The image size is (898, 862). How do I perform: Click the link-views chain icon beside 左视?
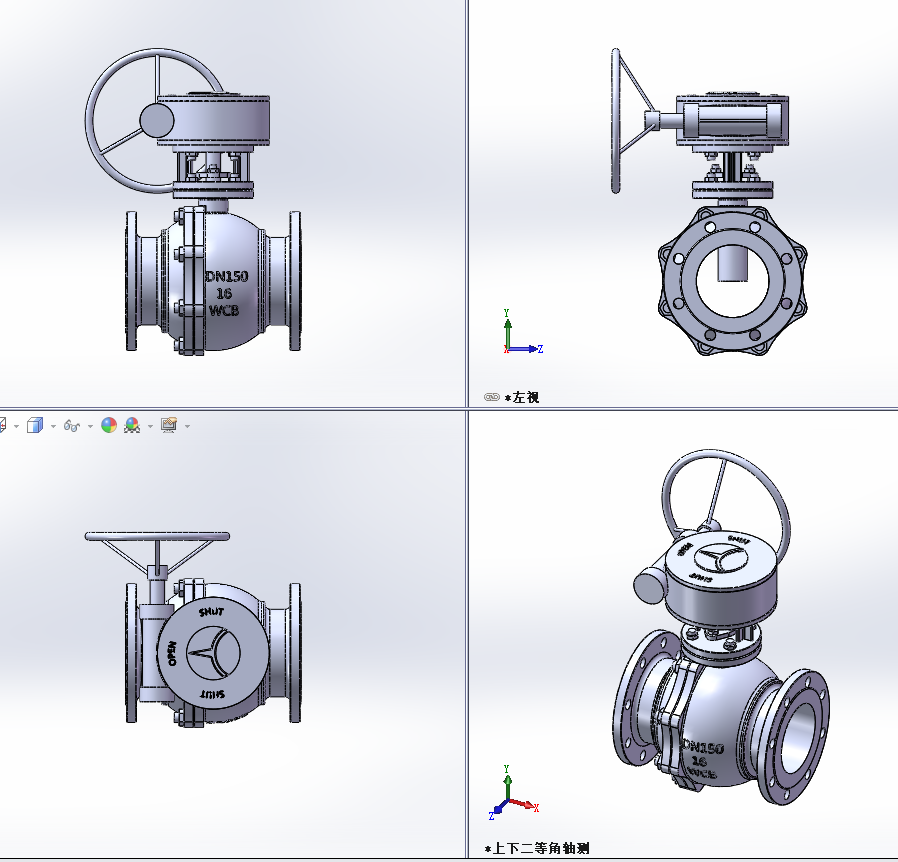tap(491, 397)
